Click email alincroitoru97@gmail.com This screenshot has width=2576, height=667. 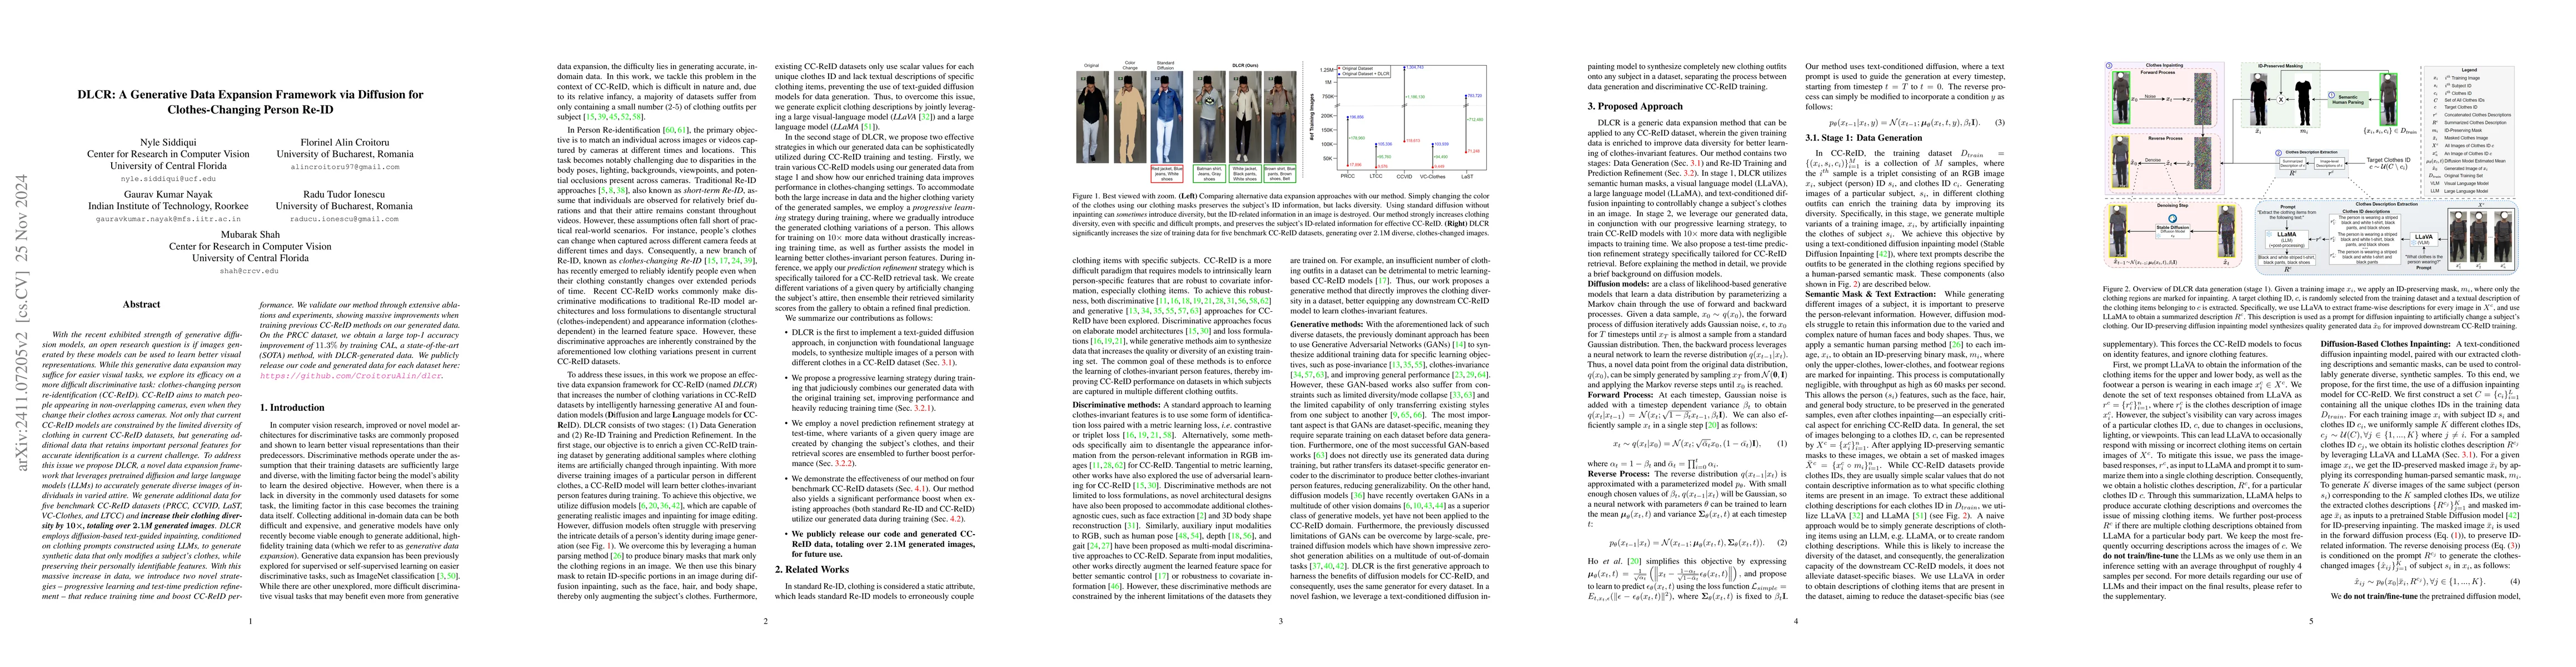[x=344, y=166]
